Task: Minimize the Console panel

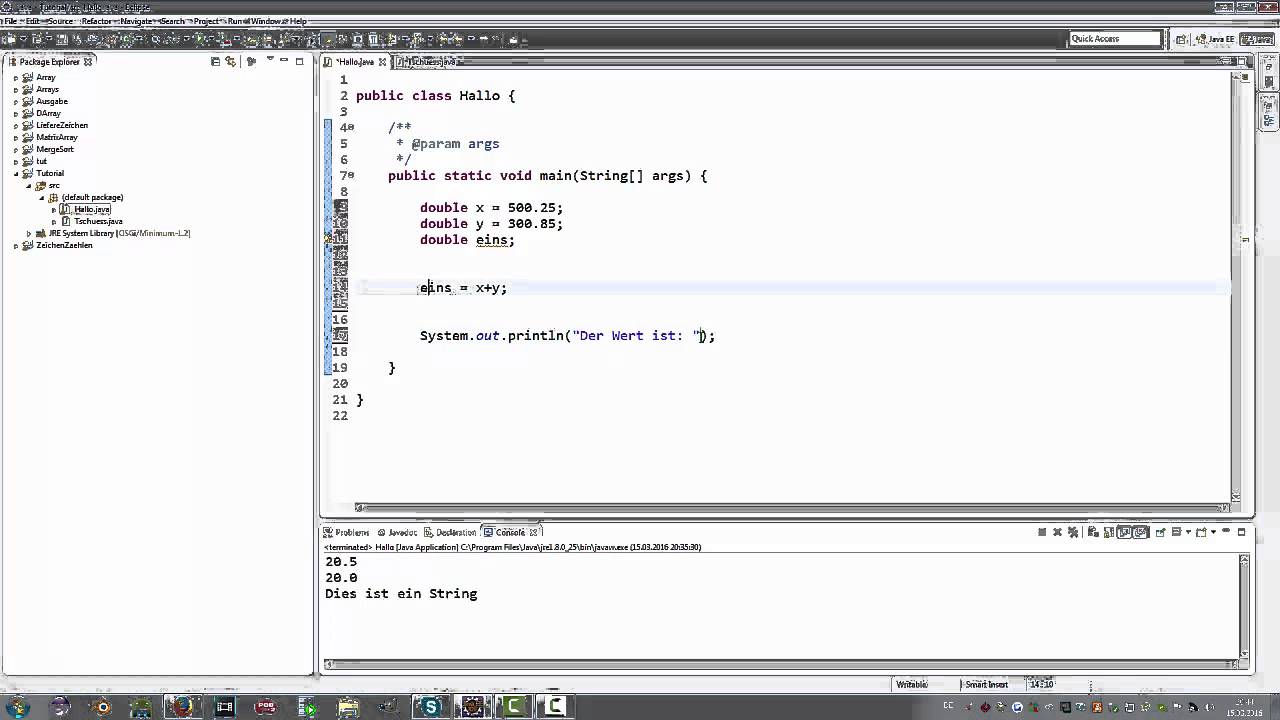Action: point(1226,531)
